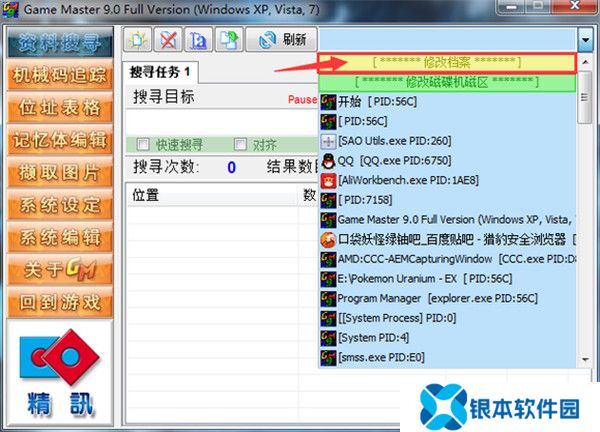Click the delete task red X icon
Image resolution: width=600 pixels, height=432 pixels.
click(168, 39)
